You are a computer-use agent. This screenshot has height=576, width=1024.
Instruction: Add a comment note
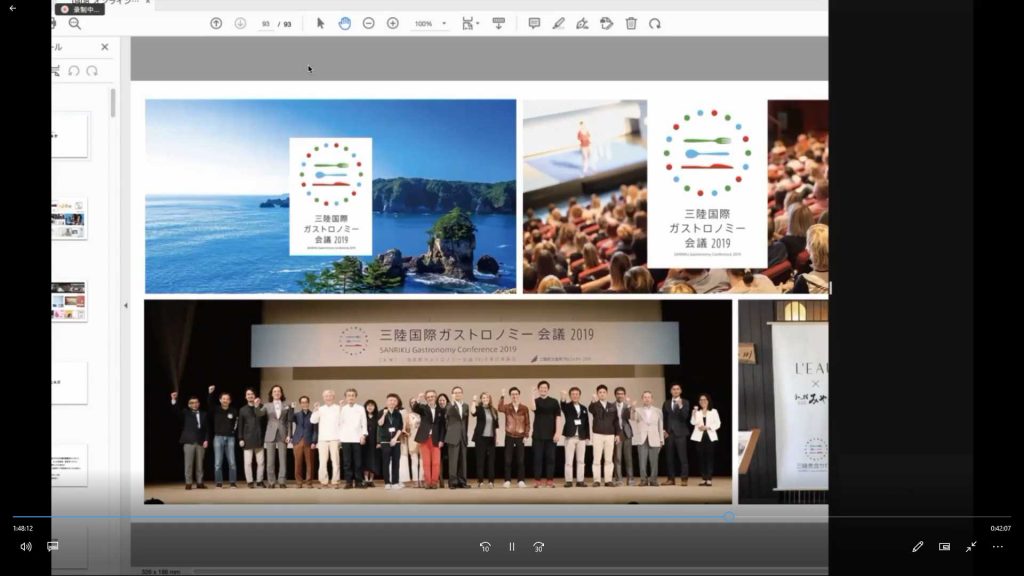[x=534, y=23]
